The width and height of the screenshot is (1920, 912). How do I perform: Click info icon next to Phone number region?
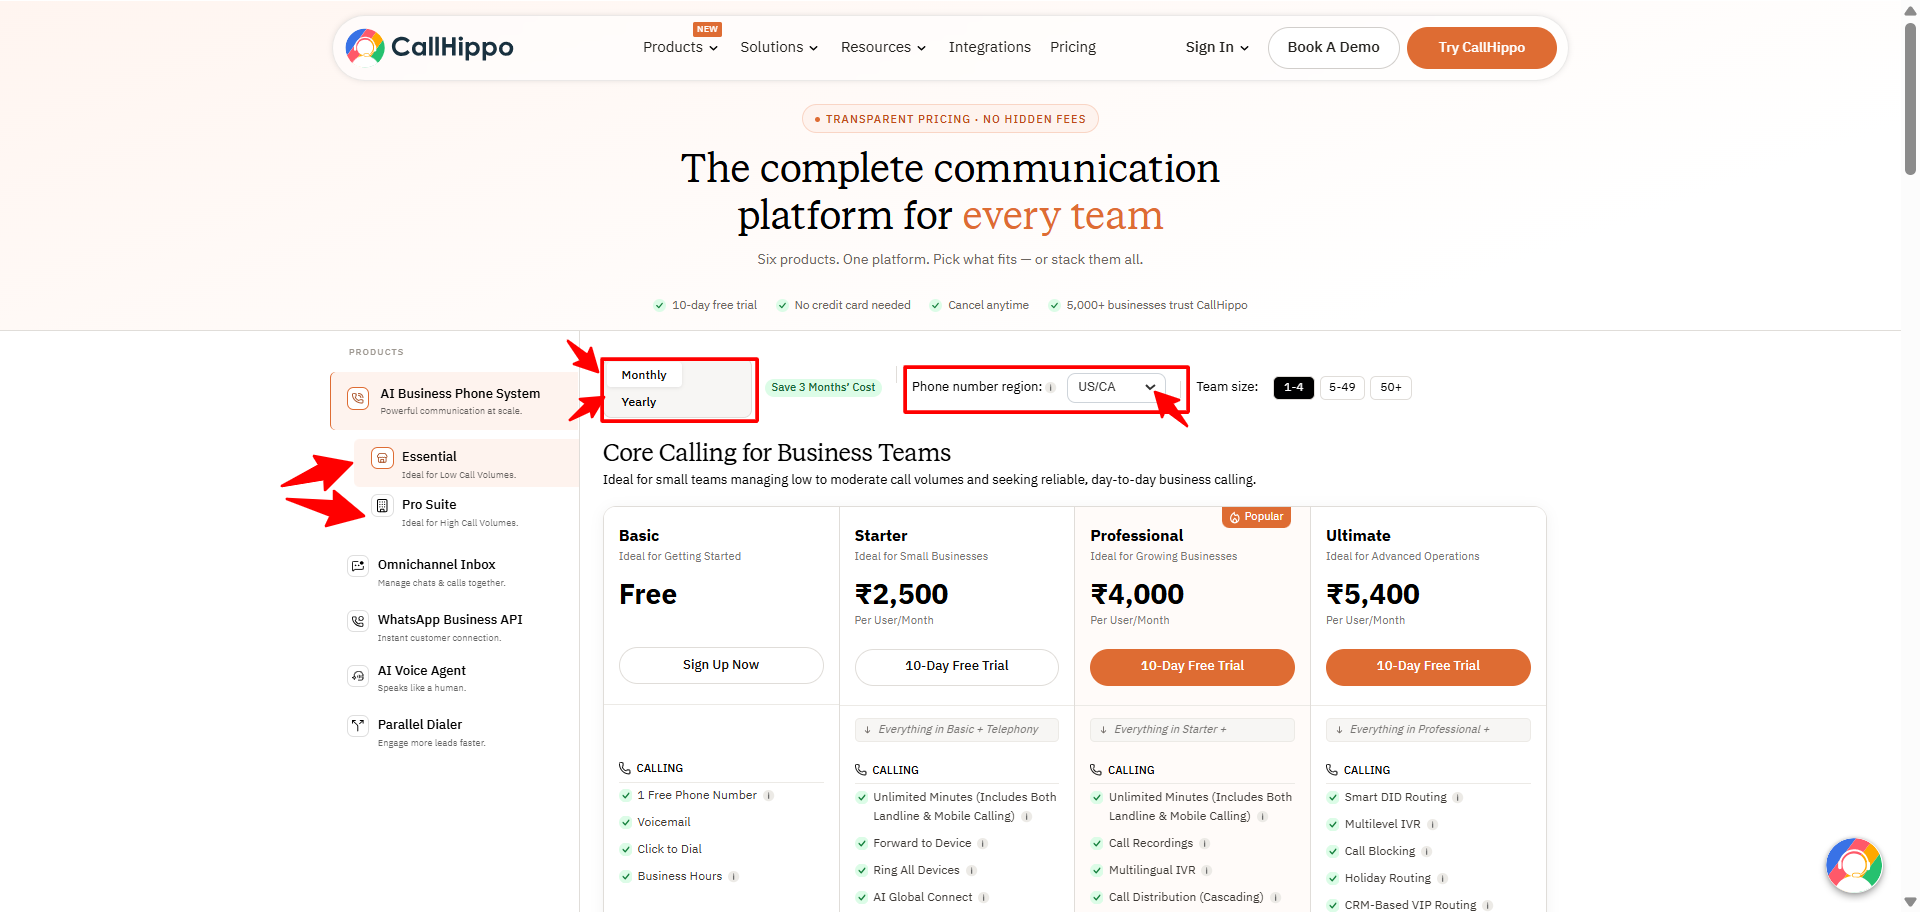1051,388
